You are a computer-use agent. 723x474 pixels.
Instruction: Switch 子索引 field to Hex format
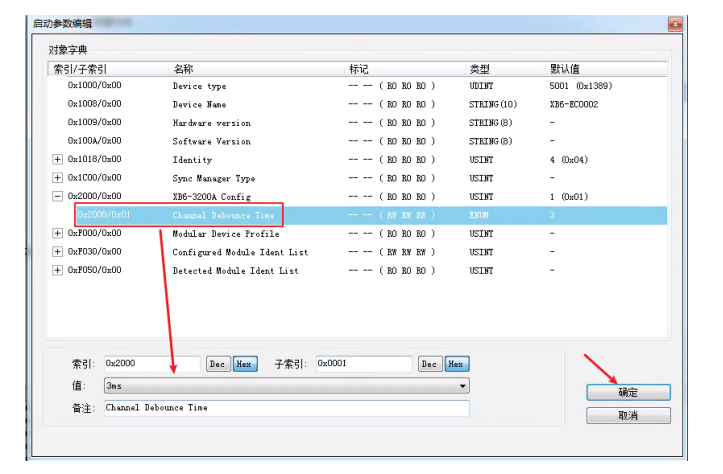456,364
